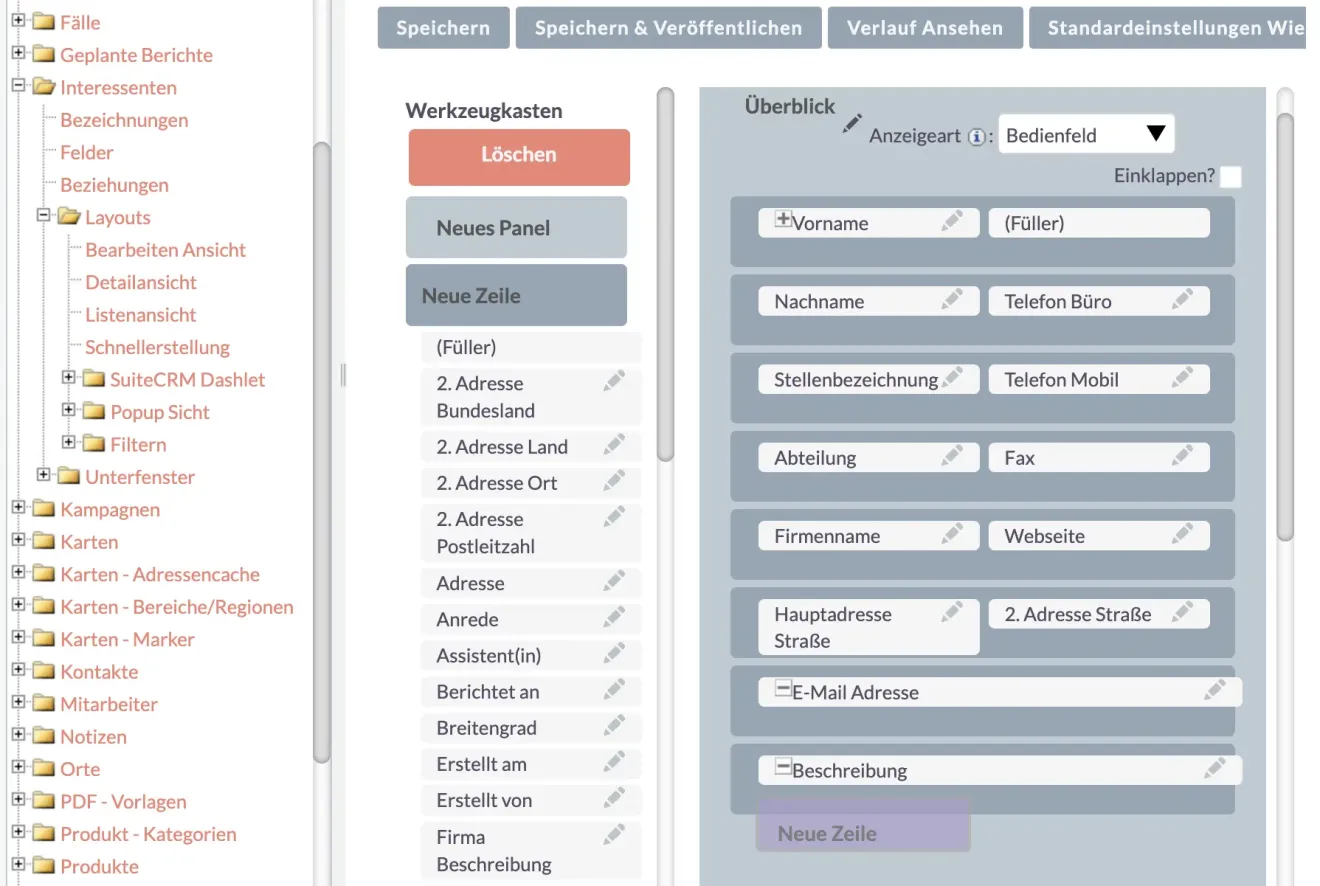Edit the Nachname field with pencil icon

point(953,299)
